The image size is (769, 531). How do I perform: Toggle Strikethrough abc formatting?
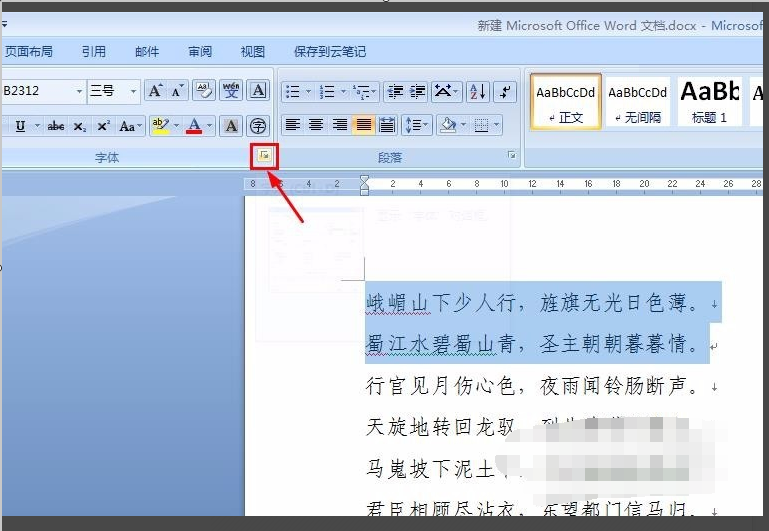click(56, 126)
